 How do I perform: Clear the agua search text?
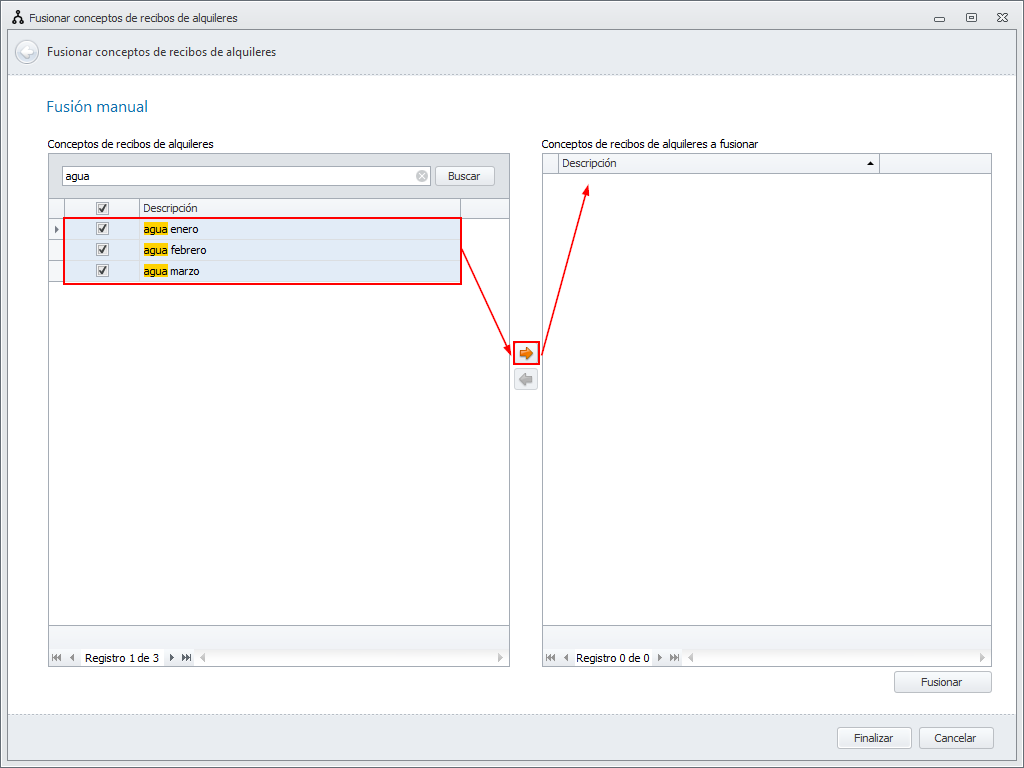pyautogui.click(x=422, y=176)
